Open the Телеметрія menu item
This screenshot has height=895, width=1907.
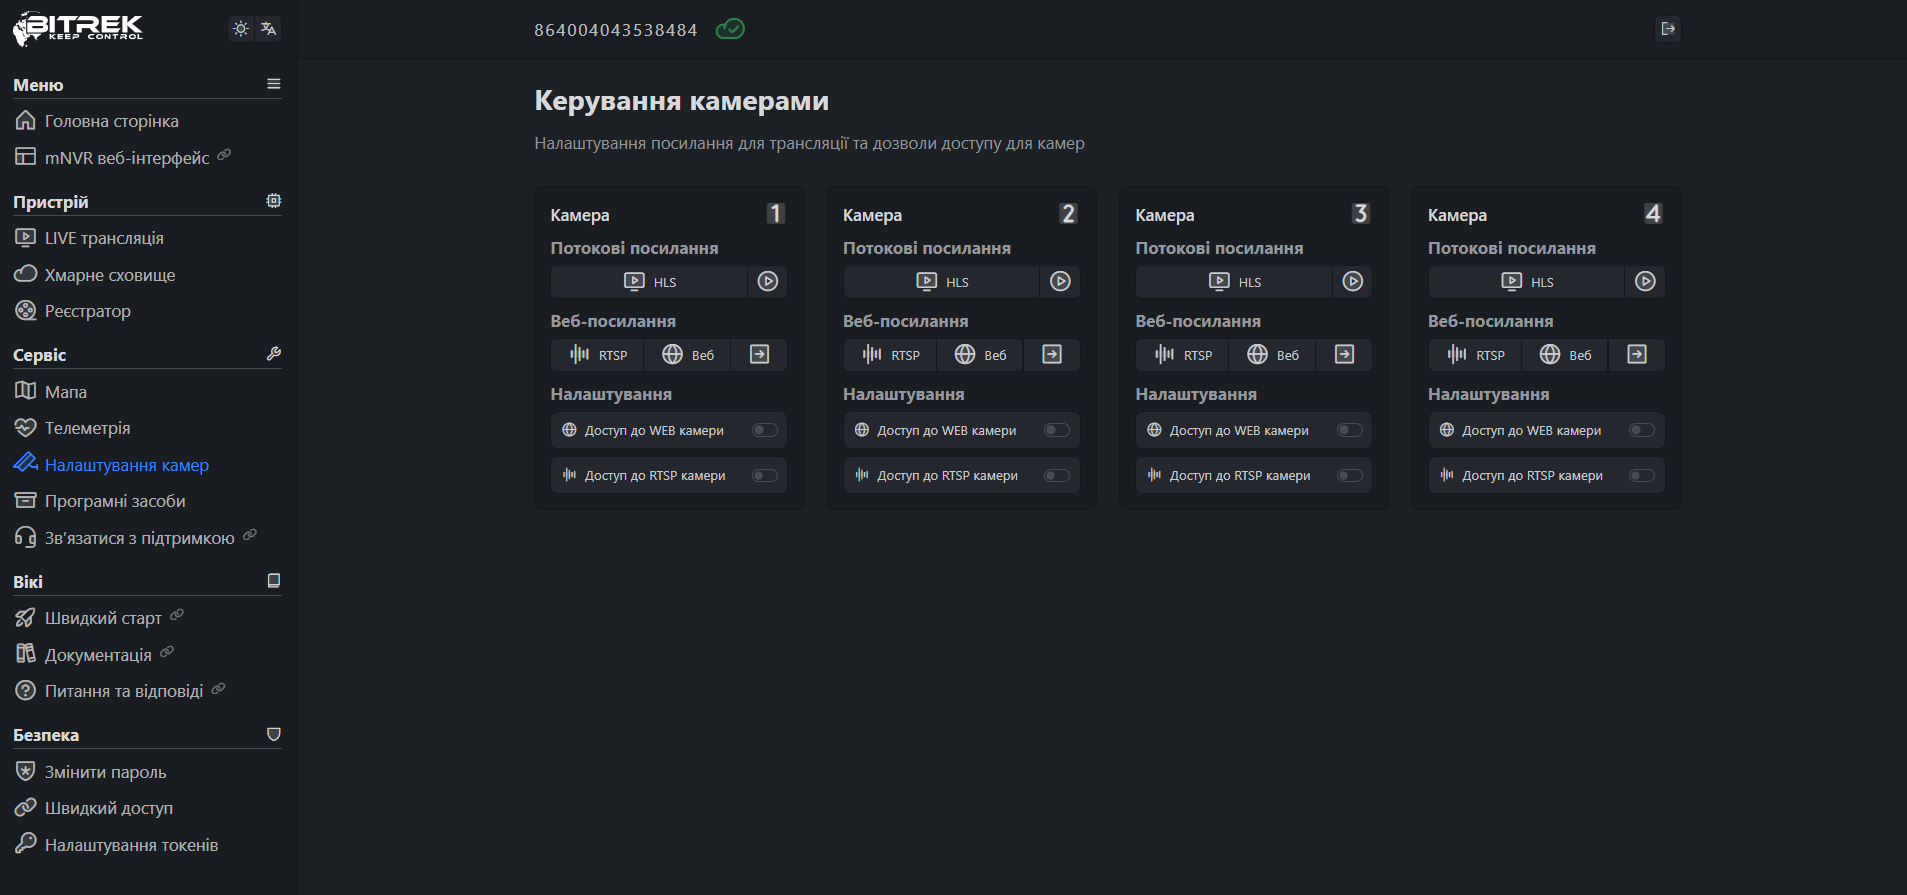87,428
